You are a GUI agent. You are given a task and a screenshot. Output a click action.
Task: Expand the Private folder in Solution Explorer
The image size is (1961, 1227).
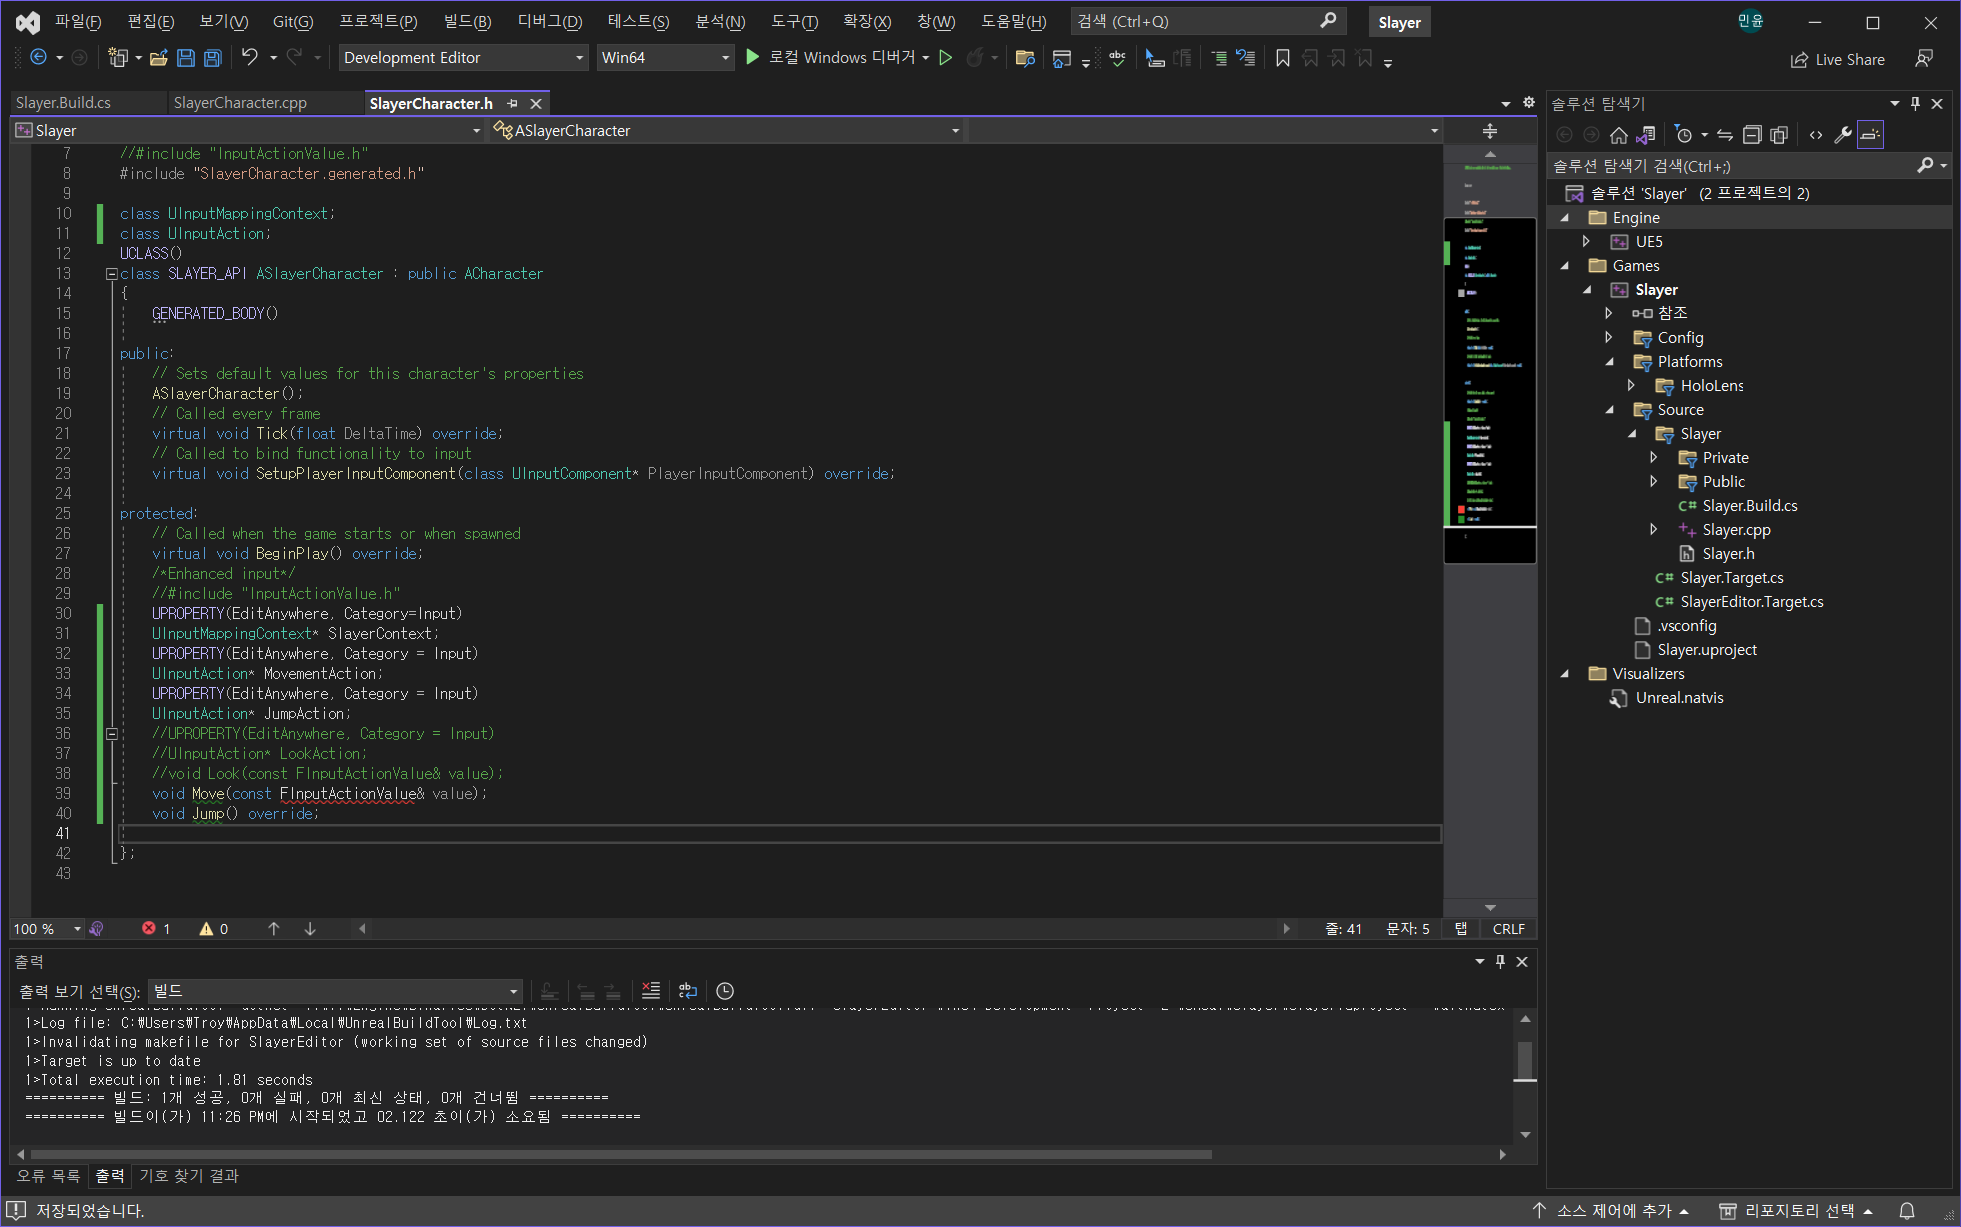(x=1654, y=458)
